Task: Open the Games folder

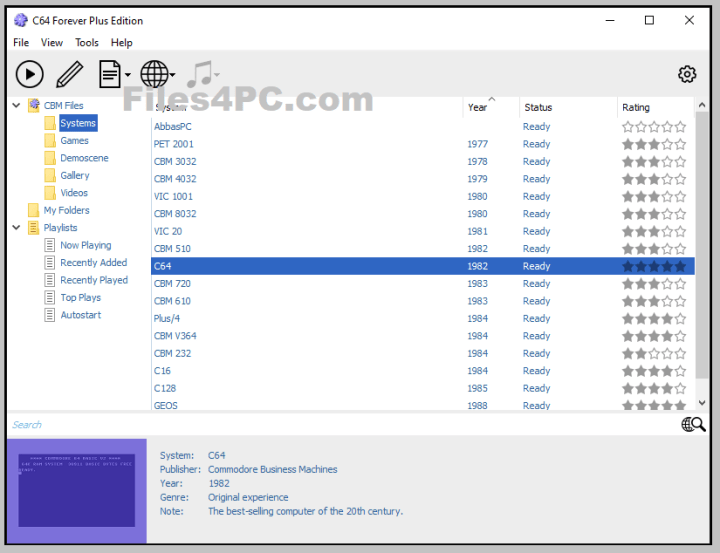Action: pos(74,141)
